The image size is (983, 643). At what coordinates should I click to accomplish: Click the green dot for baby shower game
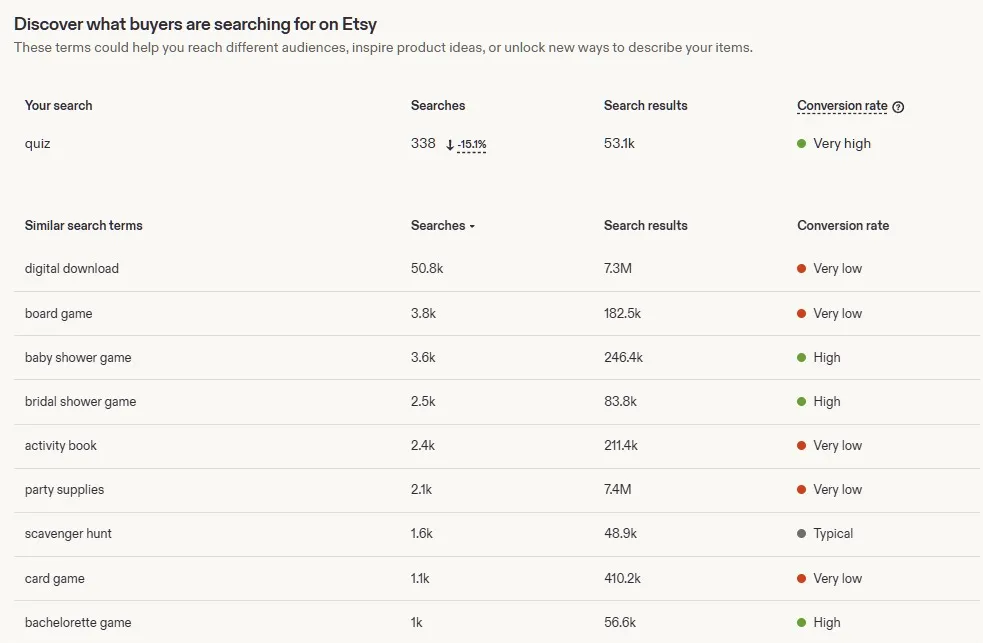801,357
